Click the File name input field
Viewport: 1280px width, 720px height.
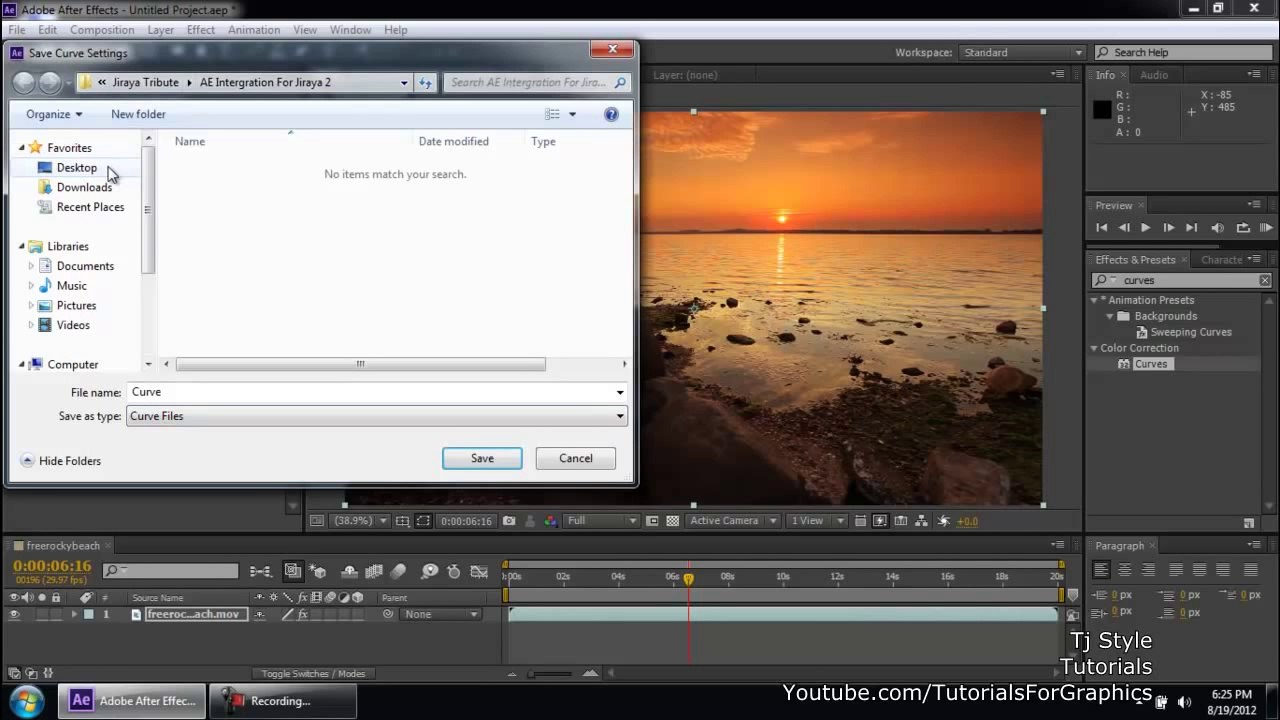377,392
